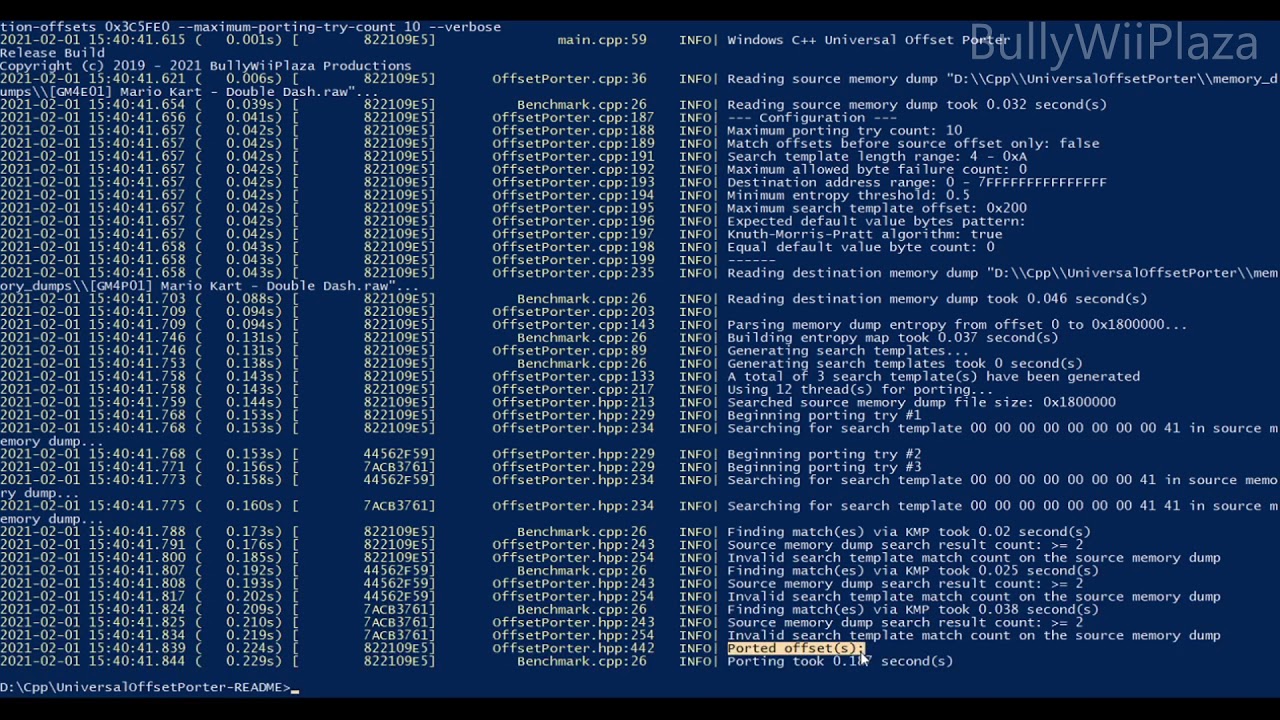This screenshot has height=720, width=1280.
Task: Click "Finding match(es) via KMP took 0.02 second(s)"
Action: coord(909,532)
